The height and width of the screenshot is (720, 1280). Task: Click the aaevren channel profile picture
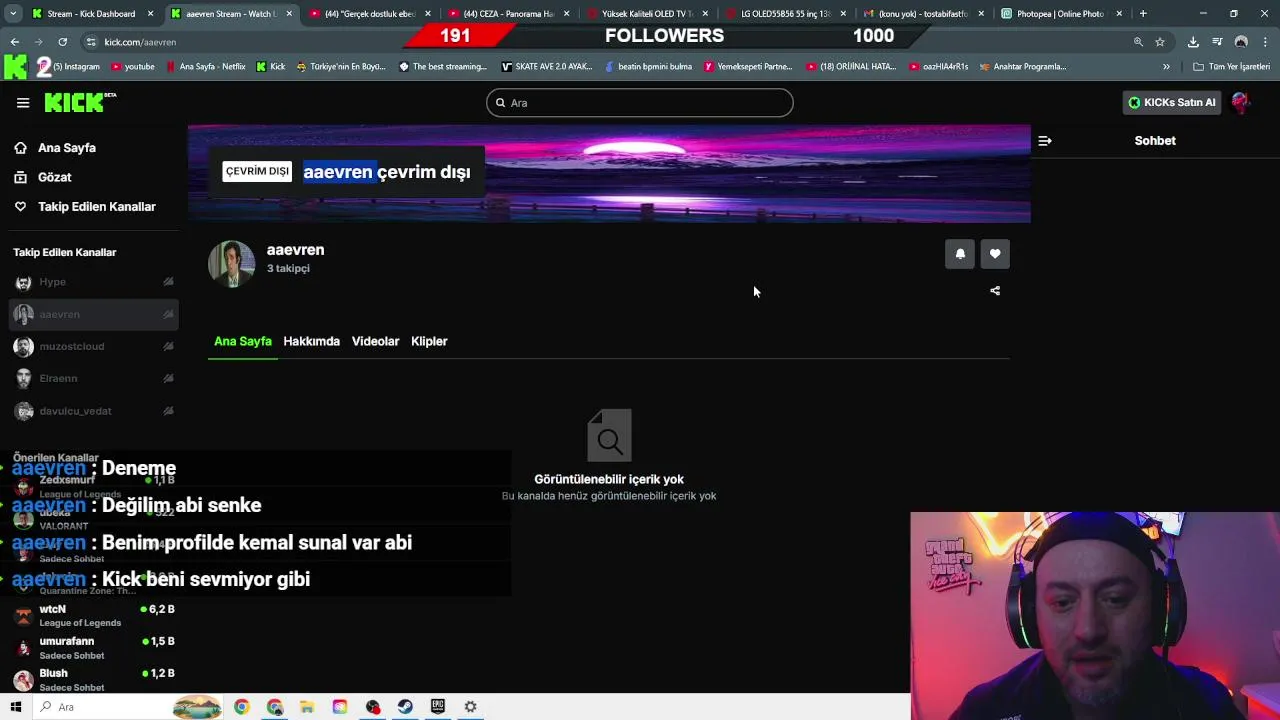231,263
